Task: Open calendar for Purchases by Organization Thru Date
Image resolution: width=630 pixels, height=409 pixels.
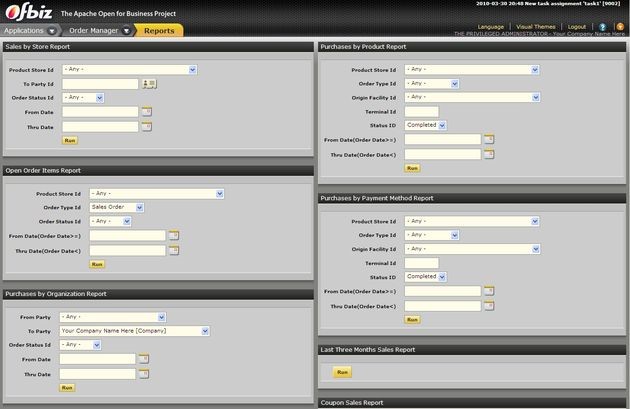Action: click(x=144, y=374)
